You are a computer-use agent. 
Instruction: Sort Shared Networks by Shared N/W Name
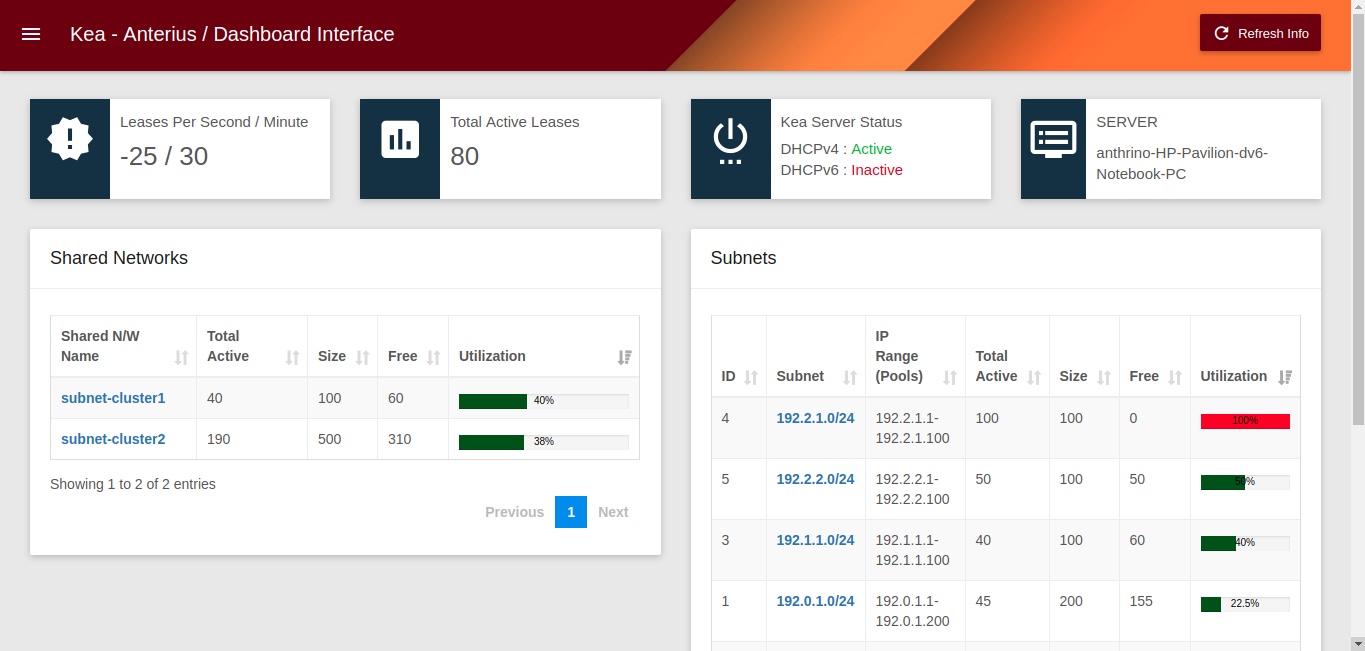pyautogui.click(x=124, y=346)
